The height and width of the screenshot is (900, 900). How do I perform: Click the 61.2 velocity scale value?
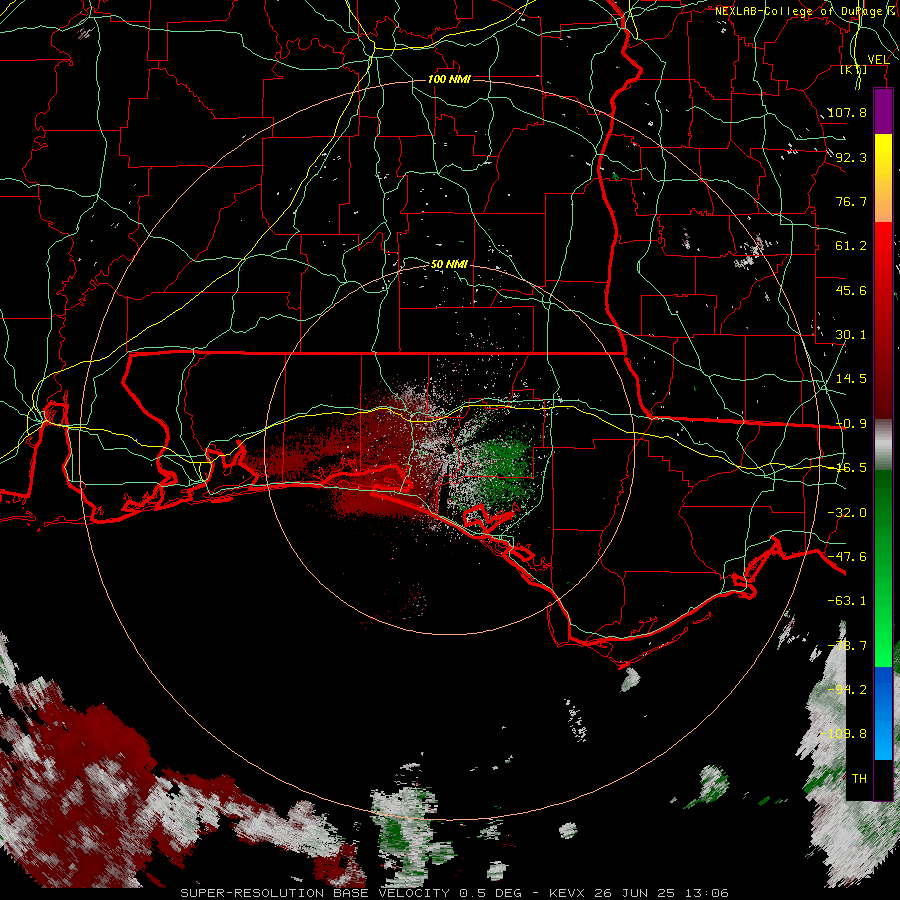tap(851, 246)
